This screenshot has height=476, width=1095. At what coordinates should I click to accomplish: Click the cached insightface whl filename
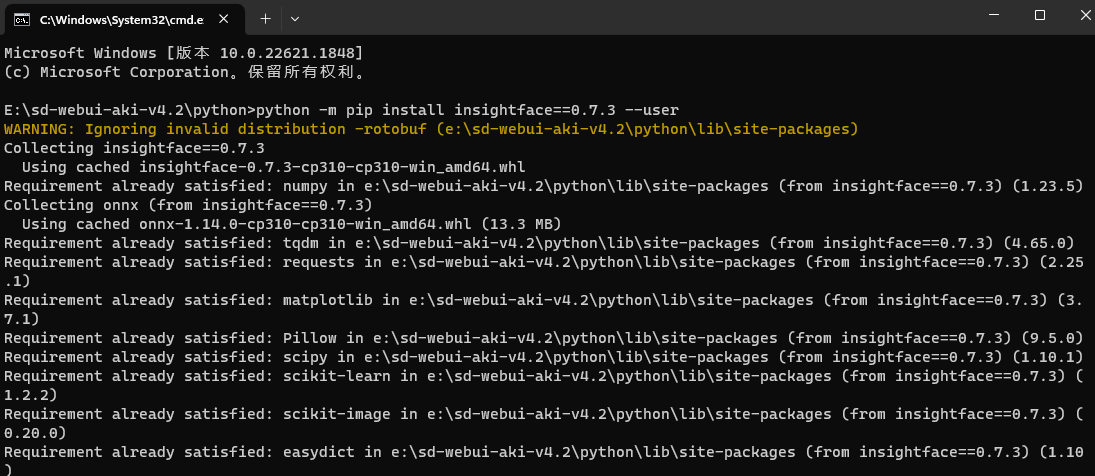click(x=332, y=168)
